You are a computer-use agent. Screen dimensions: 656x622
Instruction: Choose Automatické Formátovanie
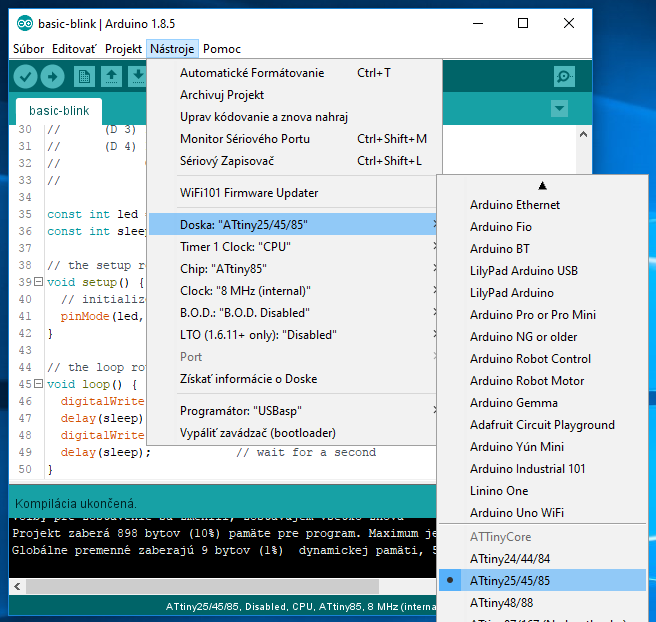293,73
